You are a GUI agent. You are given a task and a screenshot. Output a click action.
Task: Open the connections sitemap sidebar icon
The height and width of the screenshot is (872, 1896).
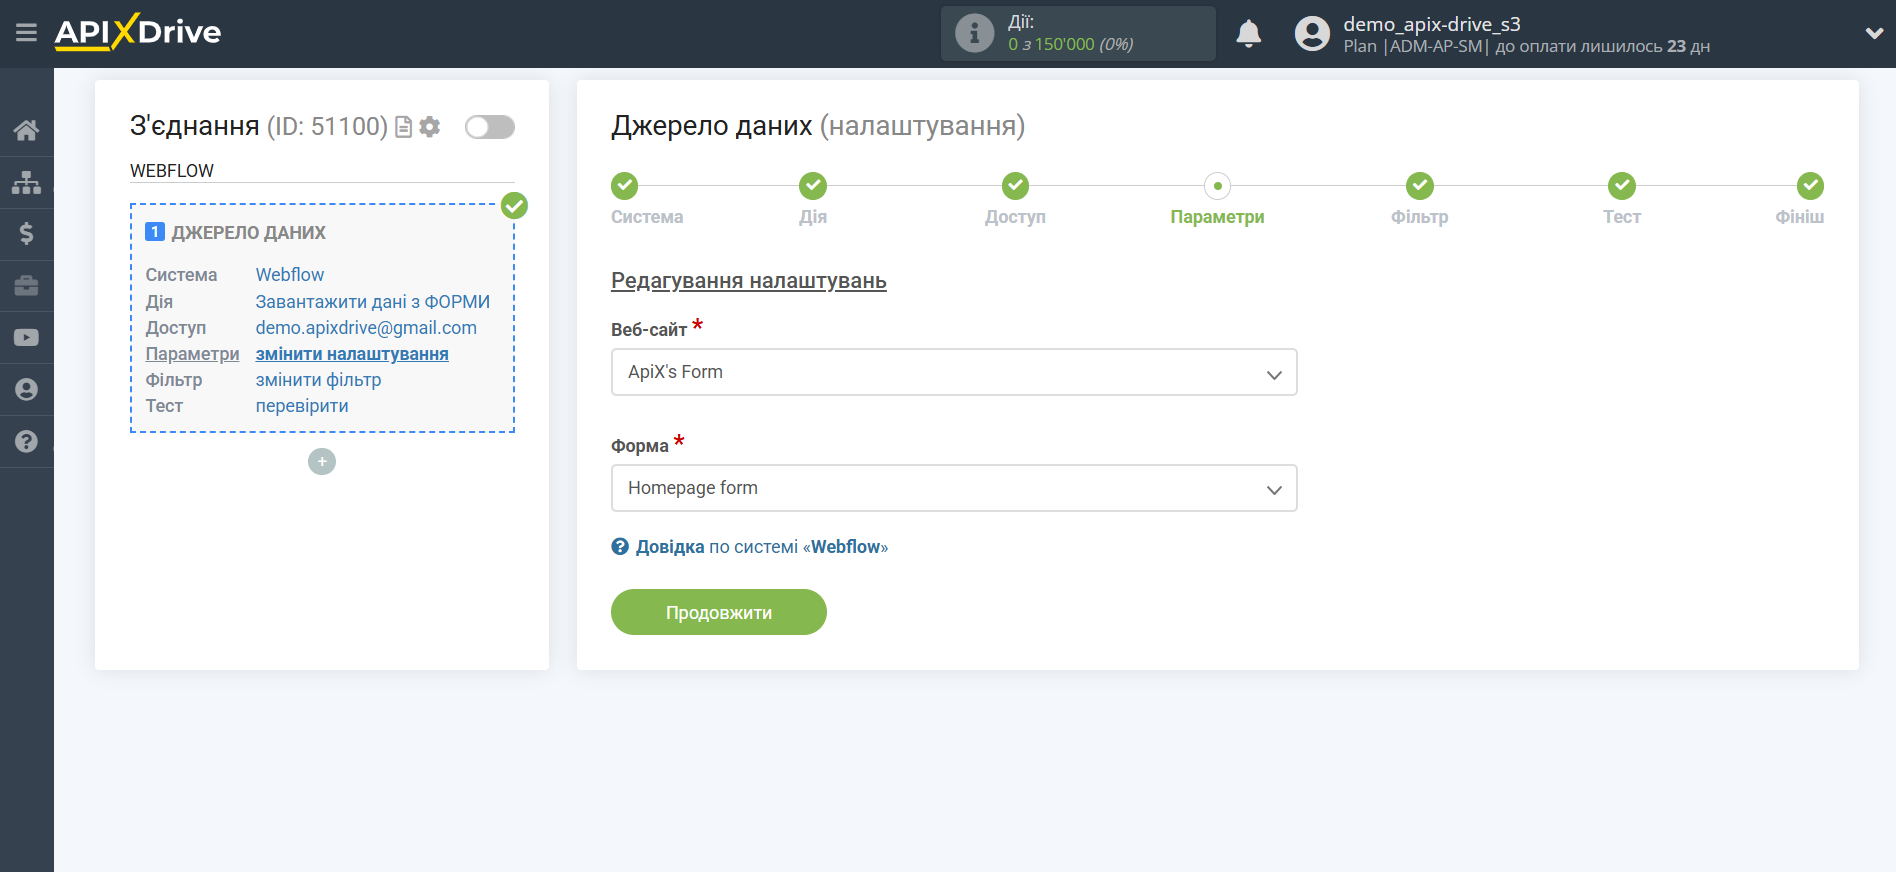(26, 182)
